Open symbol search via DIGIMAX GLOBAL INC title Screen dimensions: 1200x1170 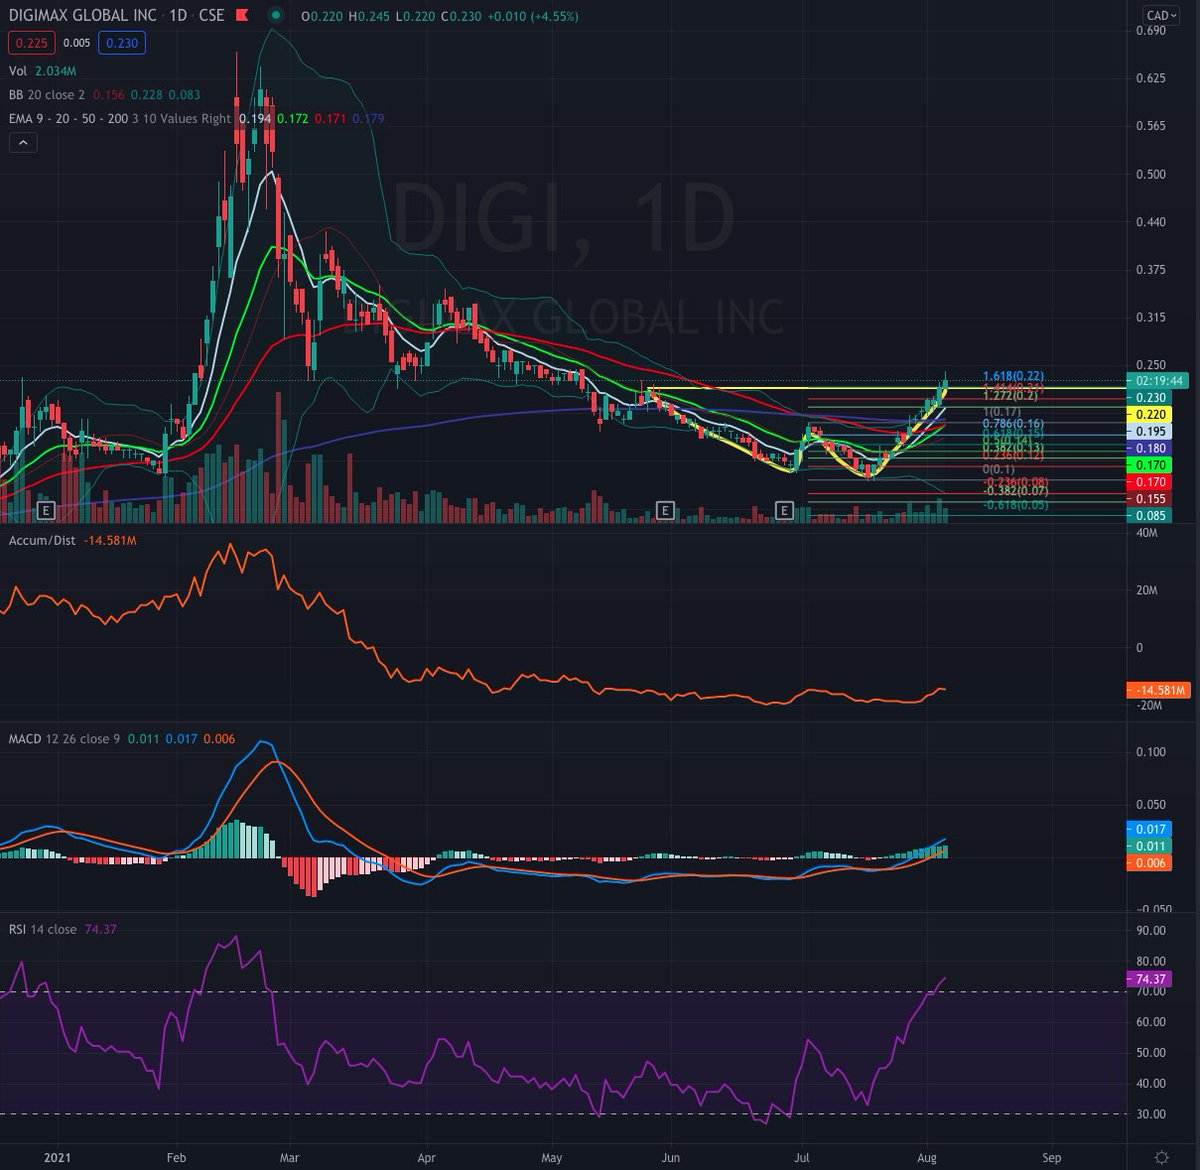pos(83,16)
